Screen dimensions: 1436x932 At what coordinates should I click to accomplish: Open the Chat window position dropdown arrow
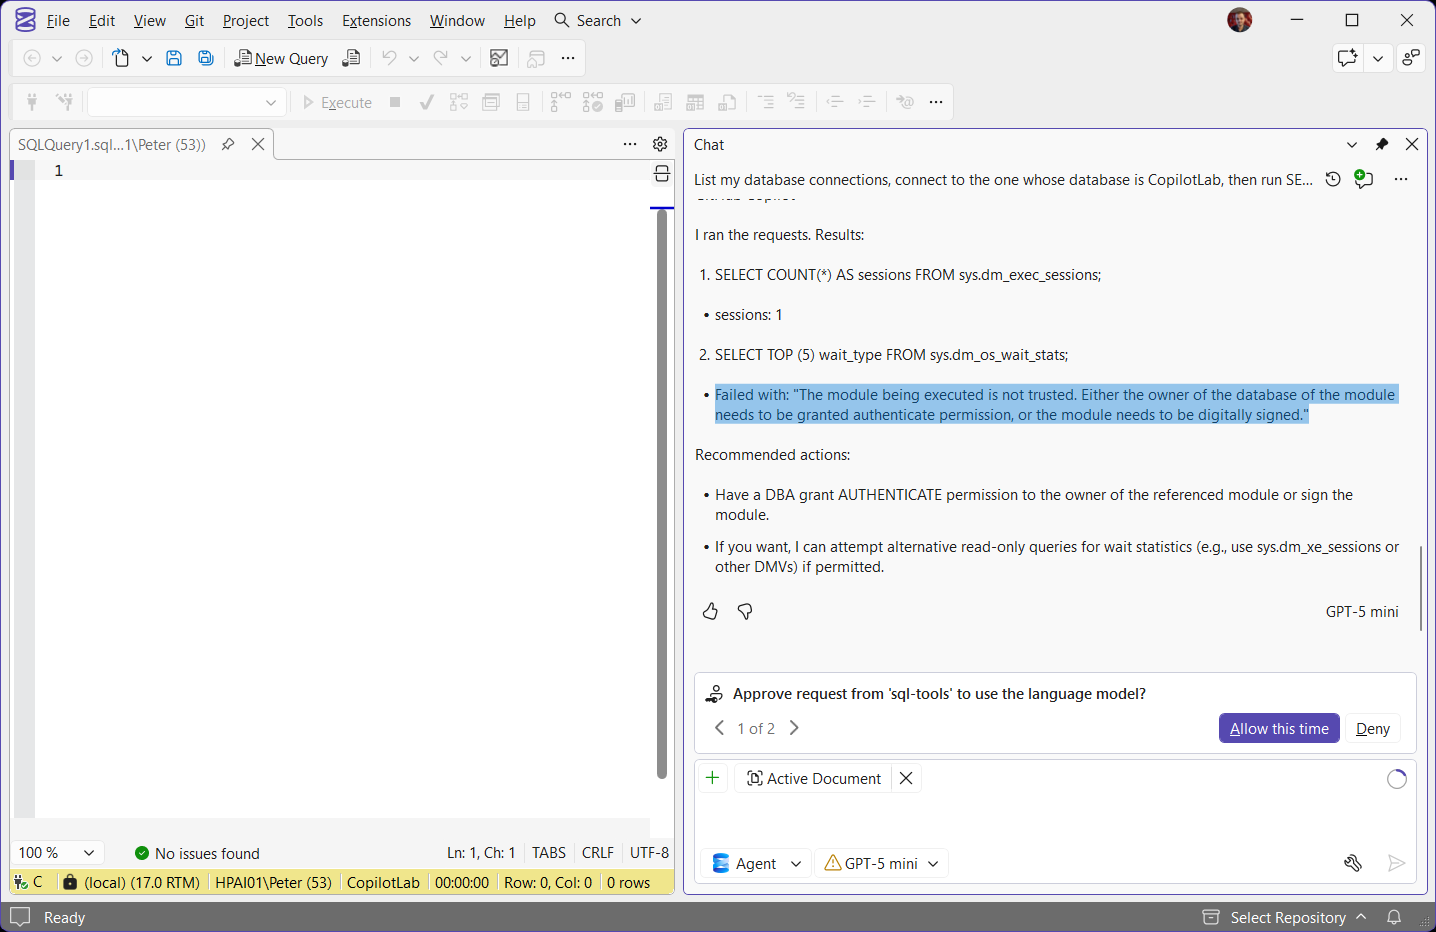1352,144
